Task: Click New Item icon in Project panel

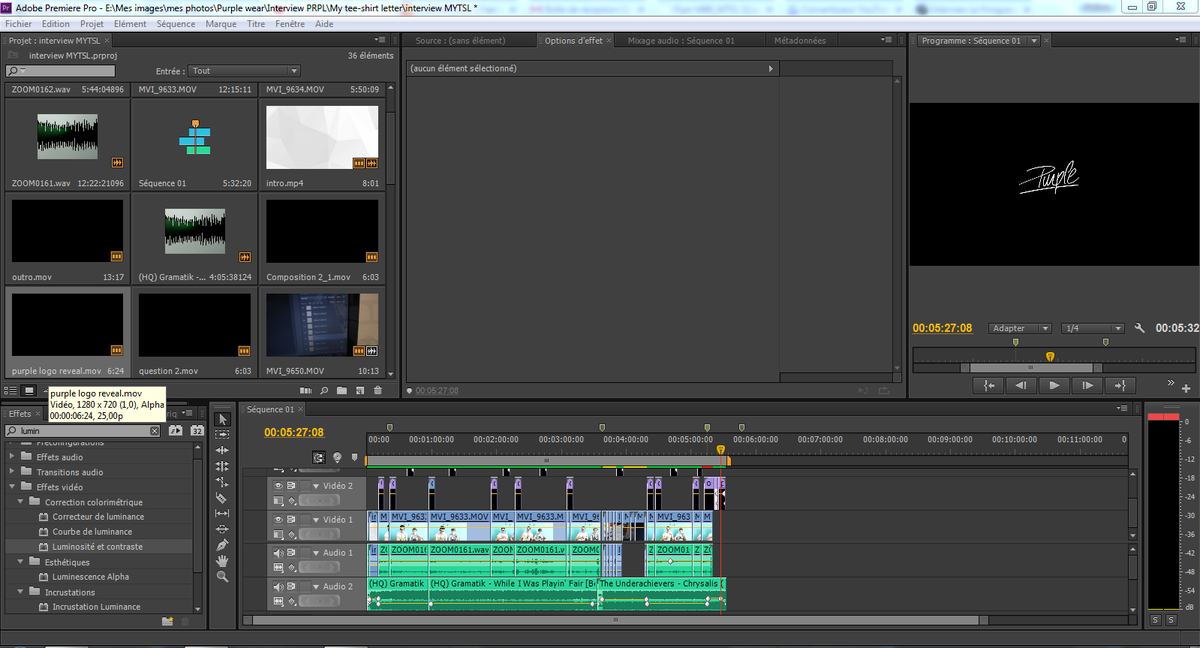Action: coord(359,390)
